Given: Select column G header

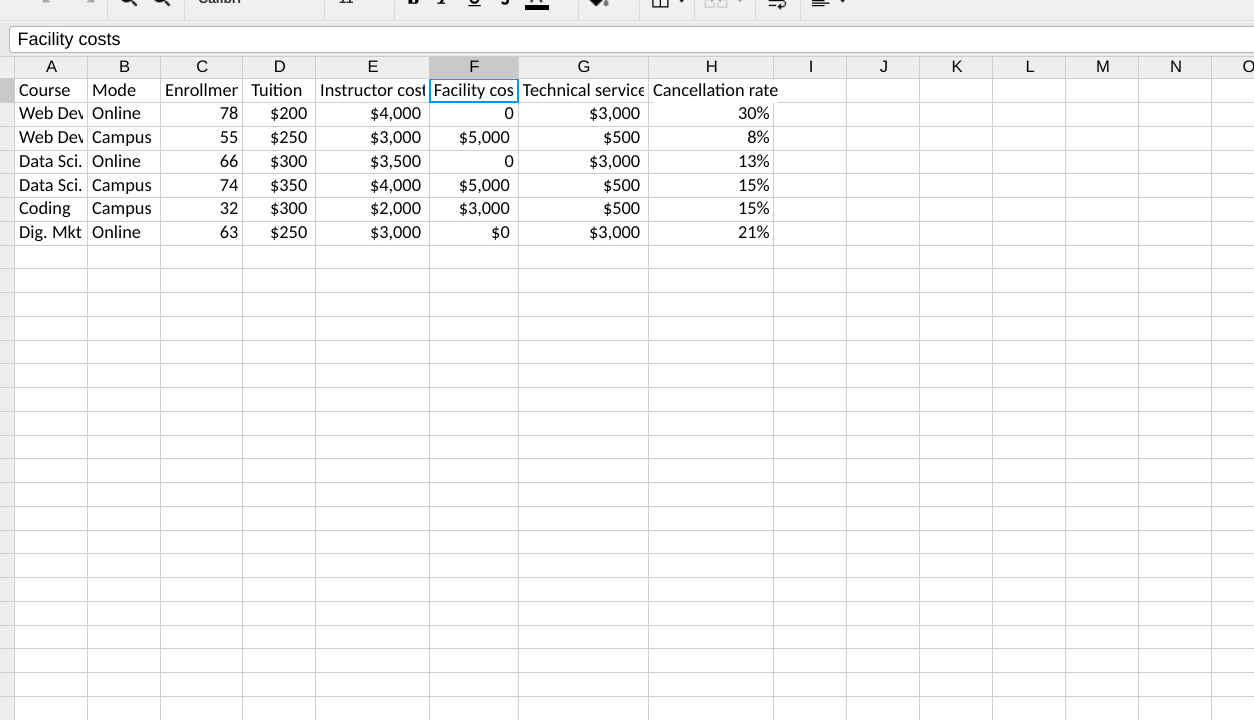Looking at the screenshot, I should pyautogui.click(x=584, y=67).
